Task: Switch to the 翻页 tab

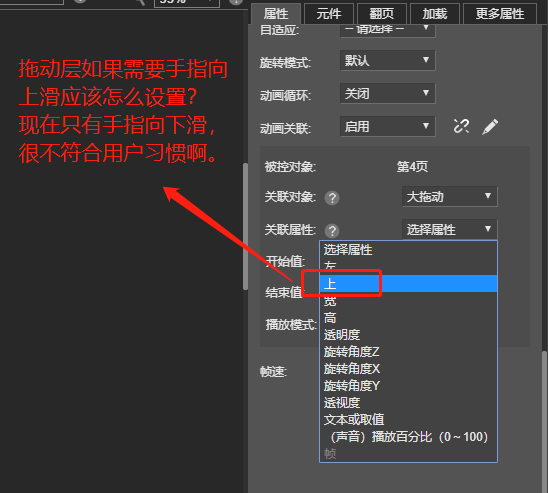Action: [x=382, y=14]
